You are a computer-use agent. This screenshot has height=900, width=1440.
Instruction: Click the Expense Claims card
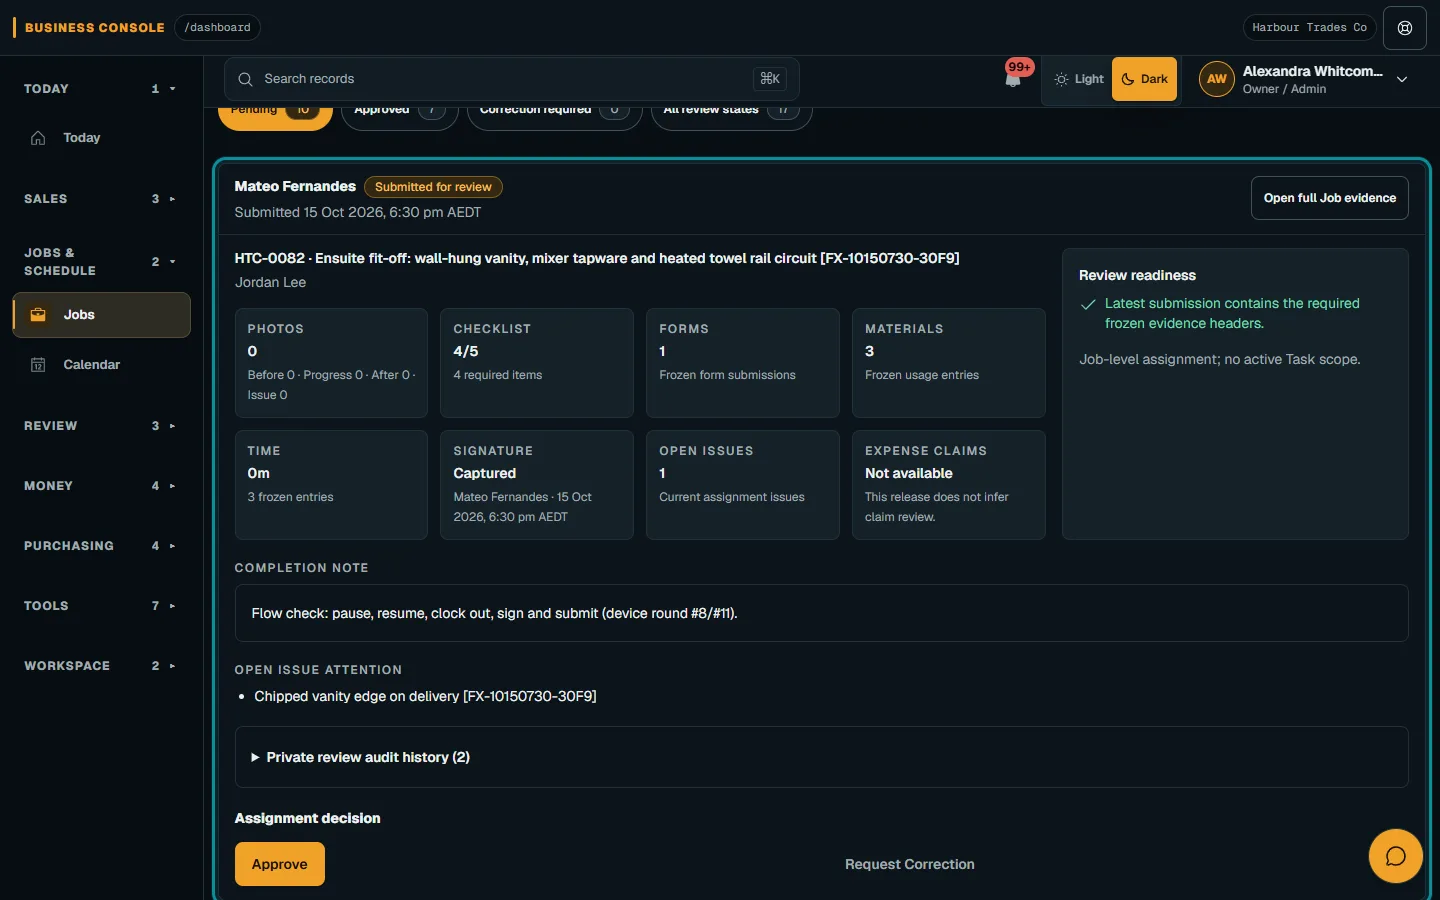[949, 485]
